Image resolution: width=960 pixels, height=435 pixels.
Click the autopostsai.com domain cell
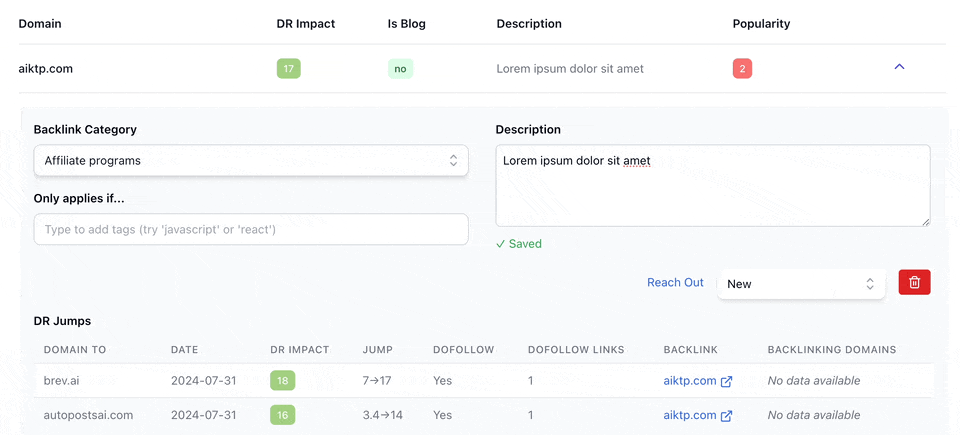click(88, 415)
